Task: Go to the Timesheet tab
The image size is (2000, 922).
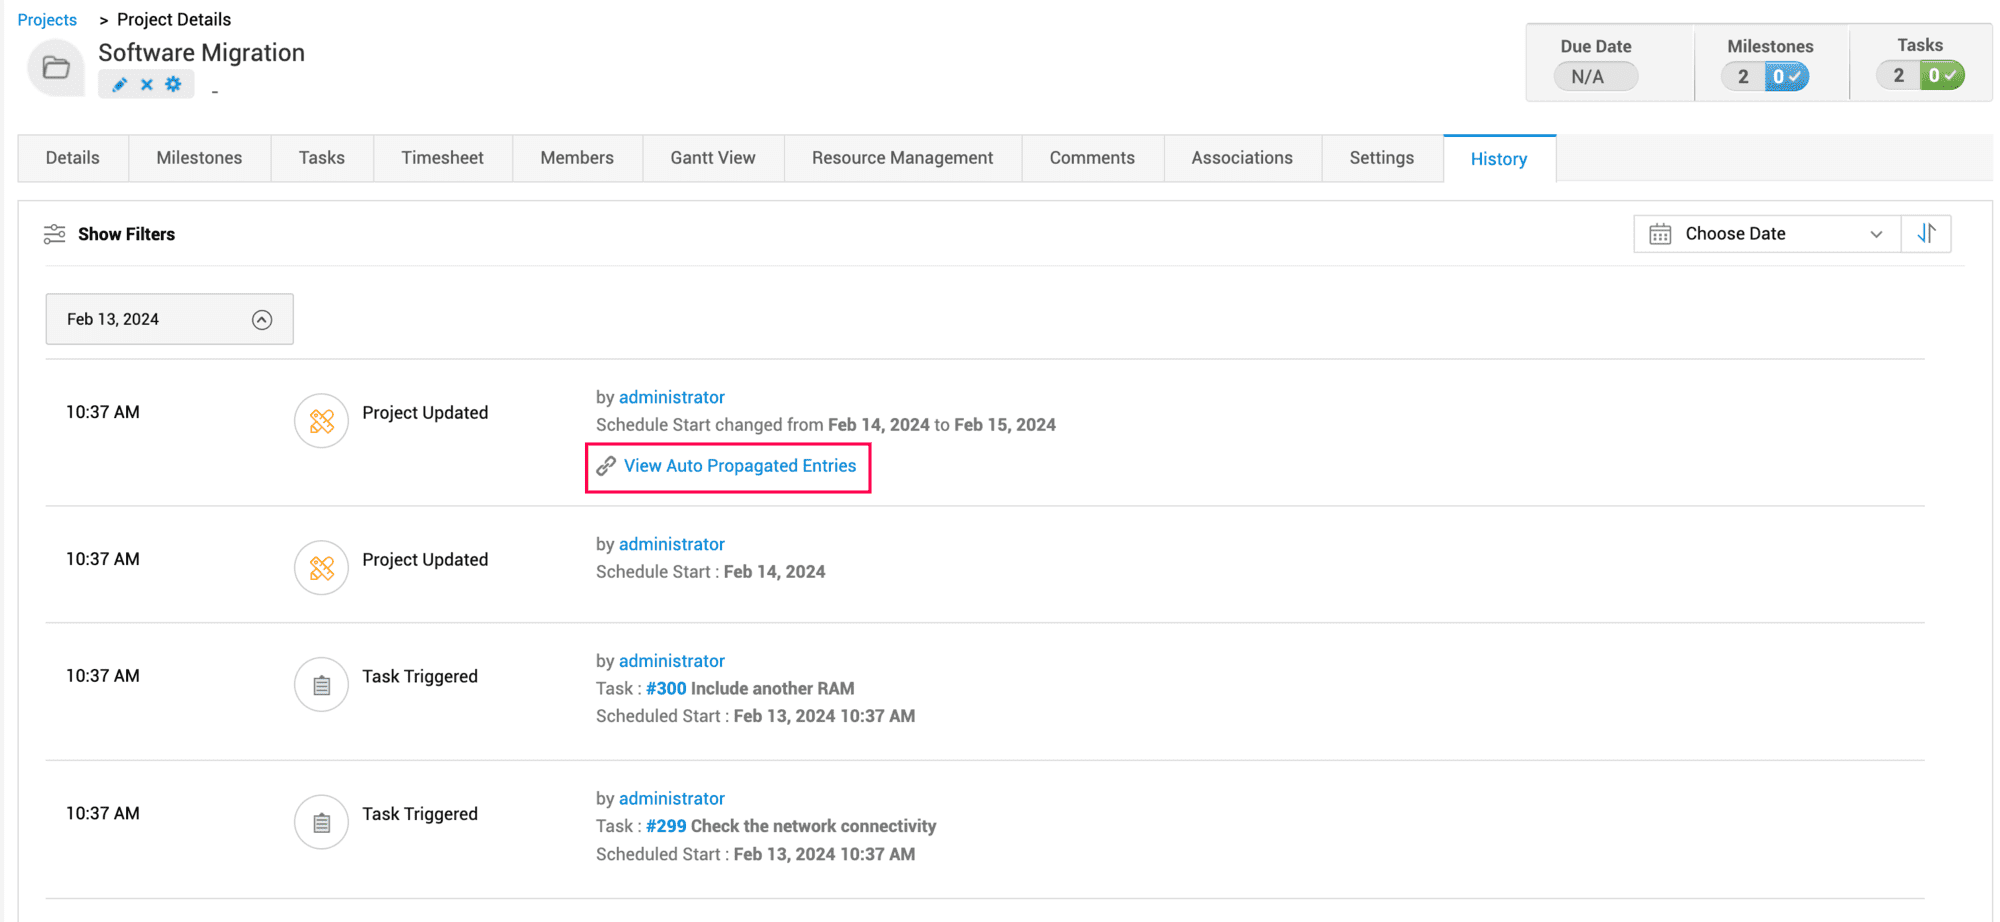Action: 442,158
